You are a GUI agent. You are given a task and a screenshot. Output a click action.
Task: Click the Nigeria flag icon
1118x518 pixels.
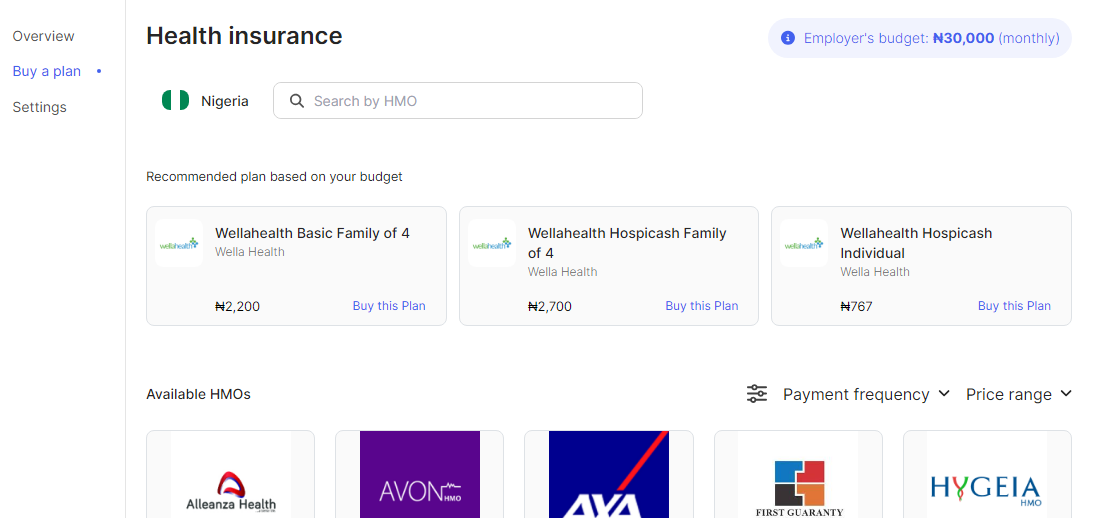[x=176, y=101]
